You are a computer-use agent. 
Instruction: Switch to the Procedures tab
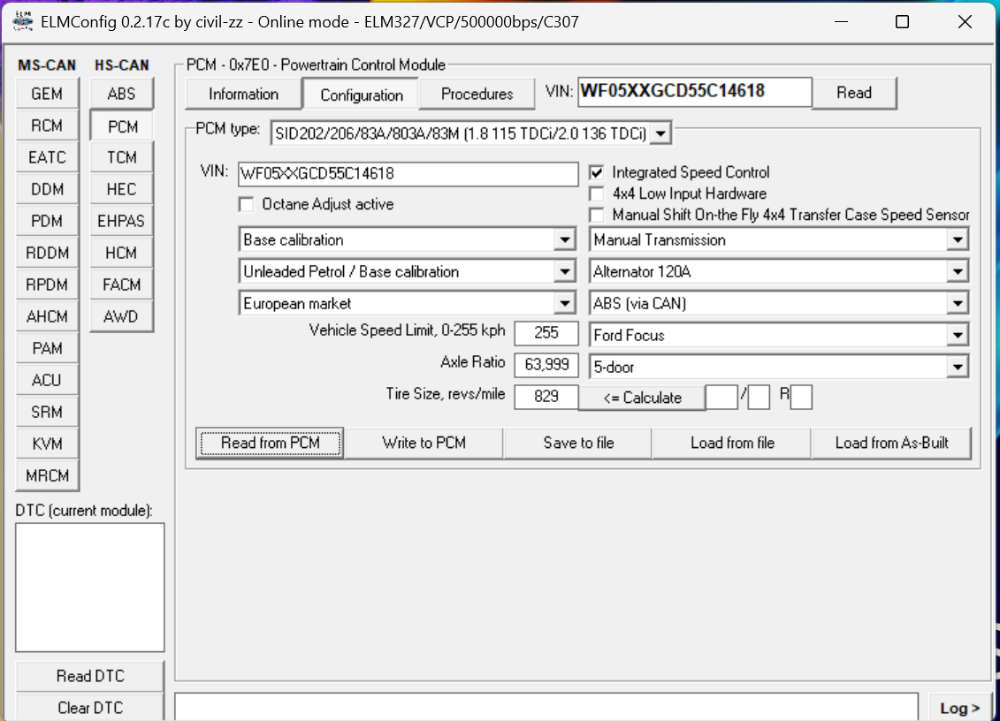coord(477,94)
